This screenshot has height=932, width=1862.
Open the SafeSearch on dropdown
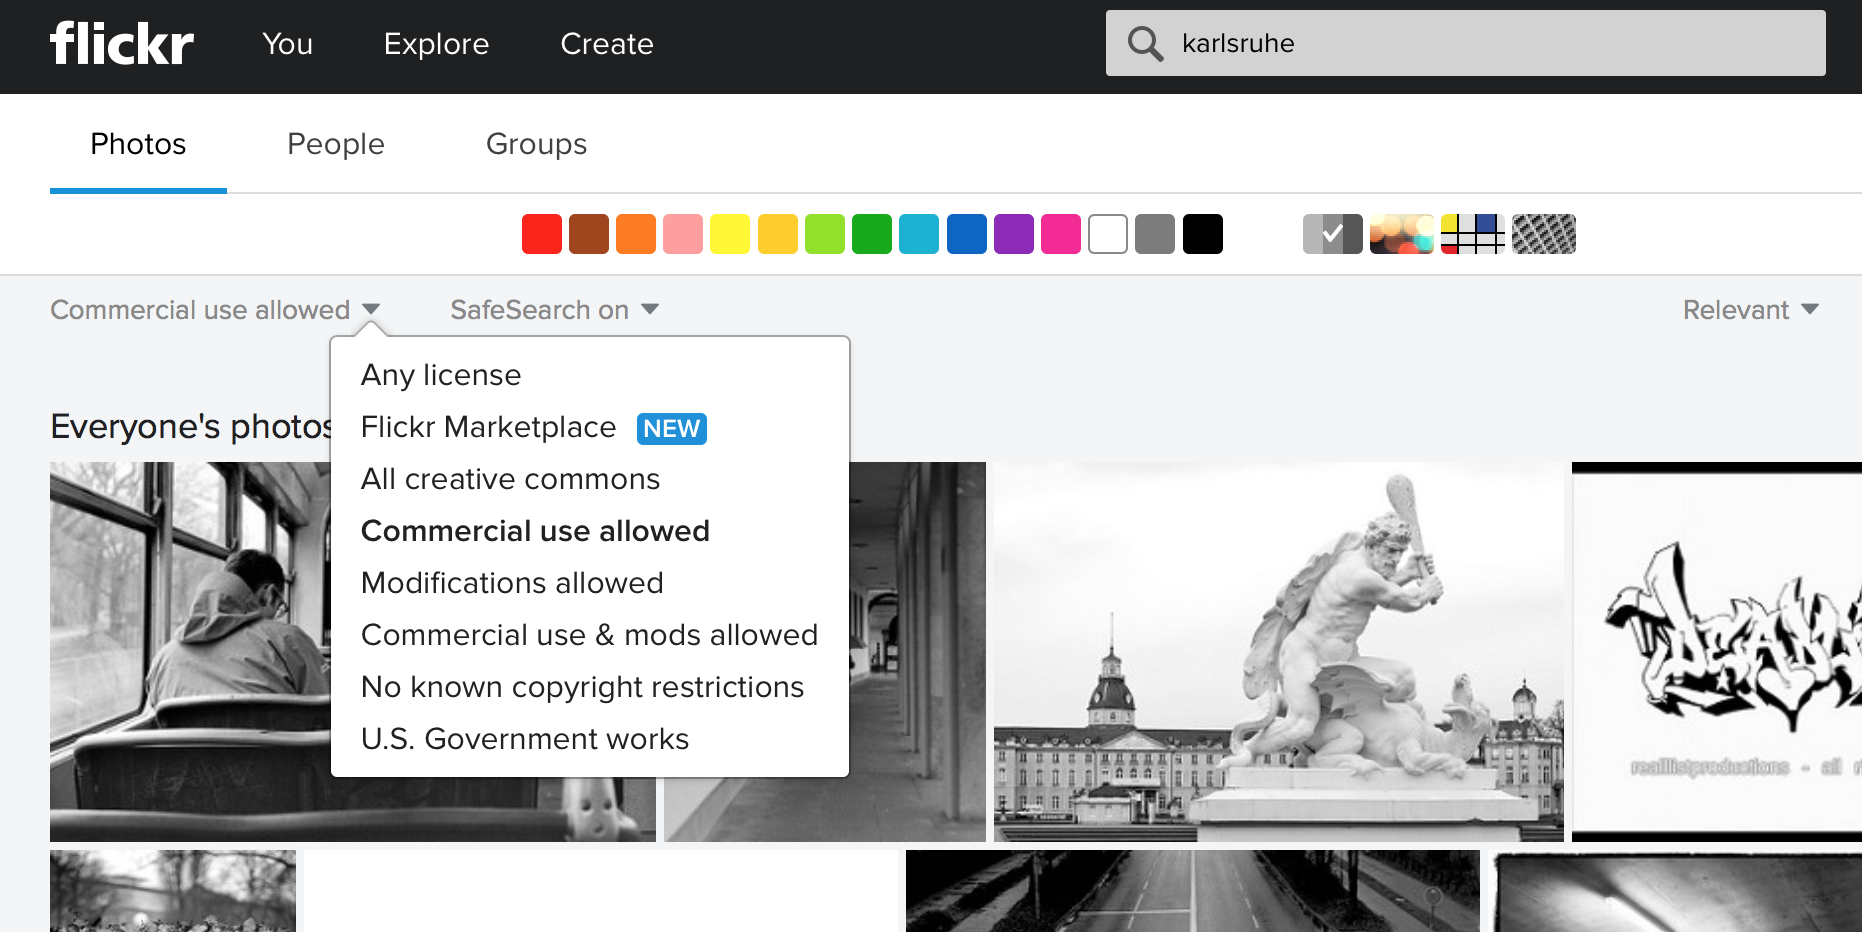pos(554,310)
